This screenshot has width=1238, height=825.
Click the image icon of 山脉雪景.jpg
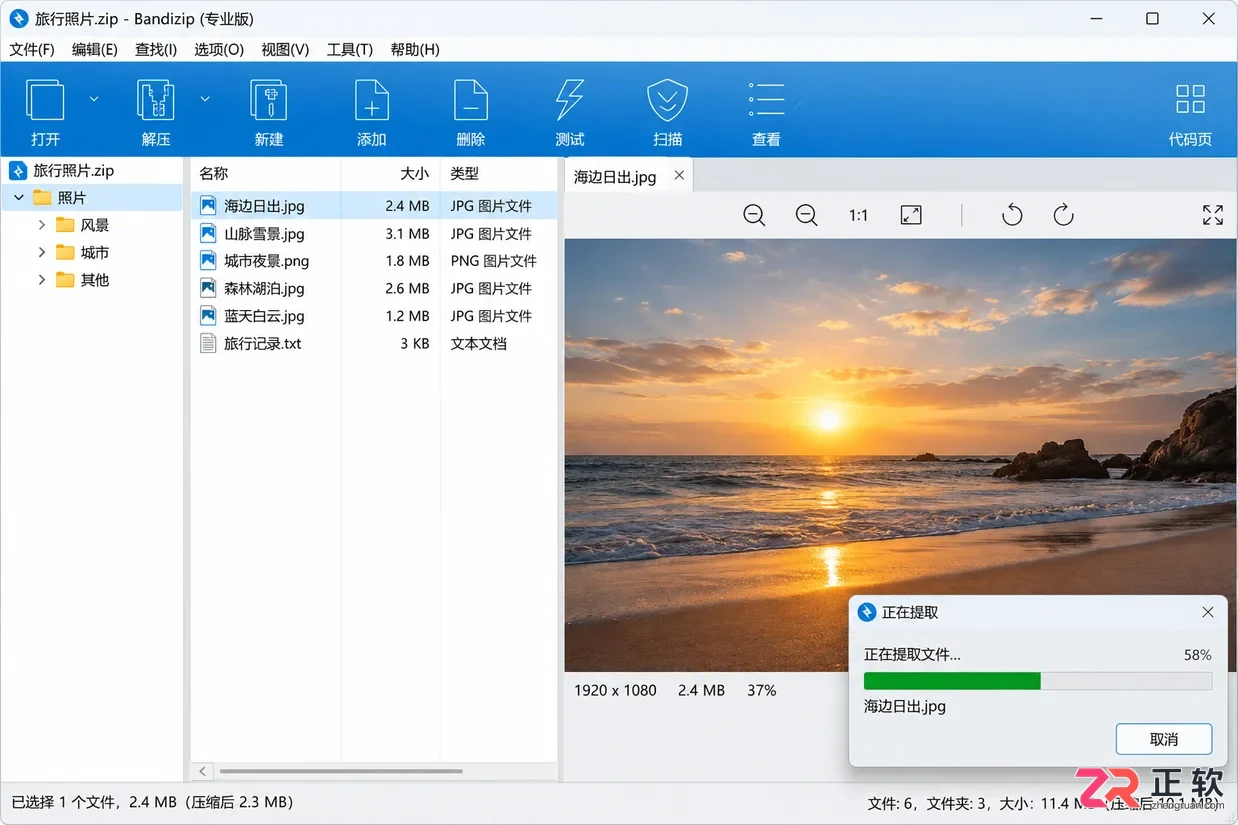tap(208, 233)
